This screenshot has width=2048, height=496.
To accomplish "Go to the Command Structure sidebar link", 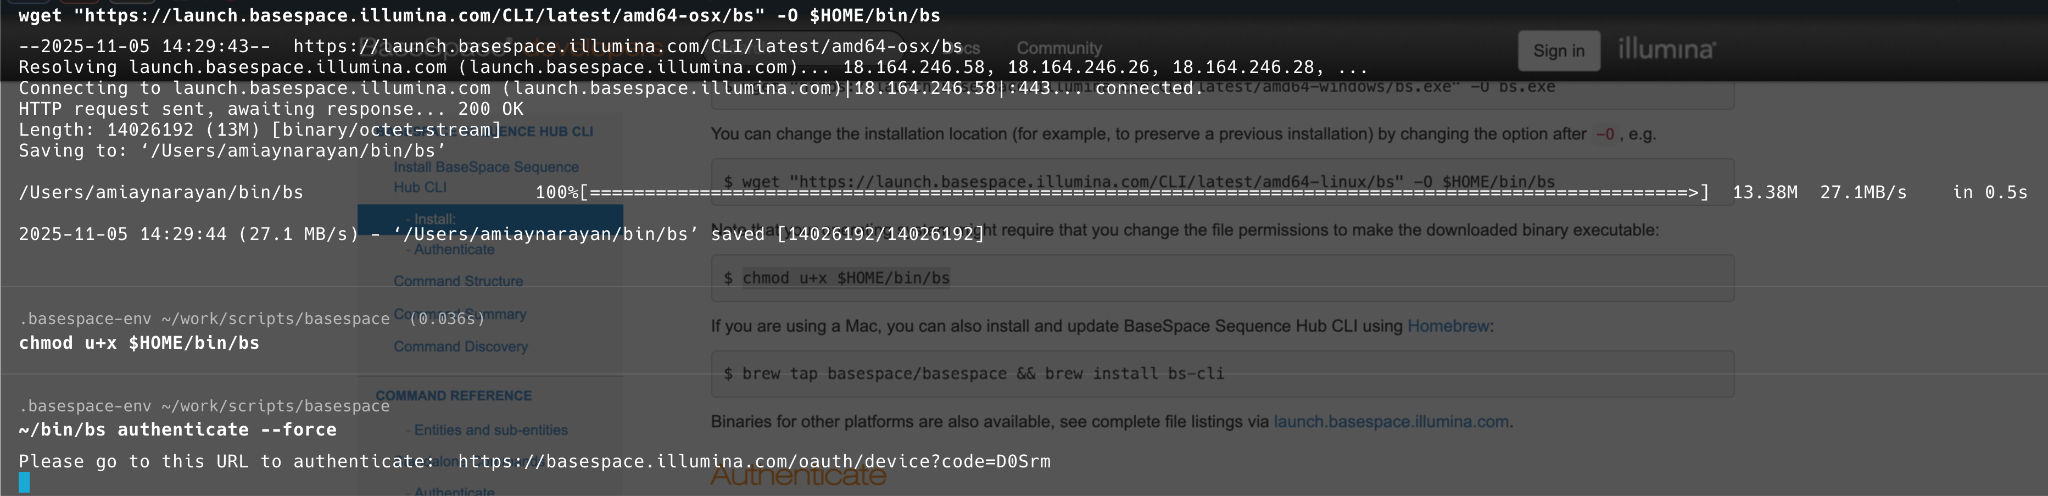I will coord(458,281).
